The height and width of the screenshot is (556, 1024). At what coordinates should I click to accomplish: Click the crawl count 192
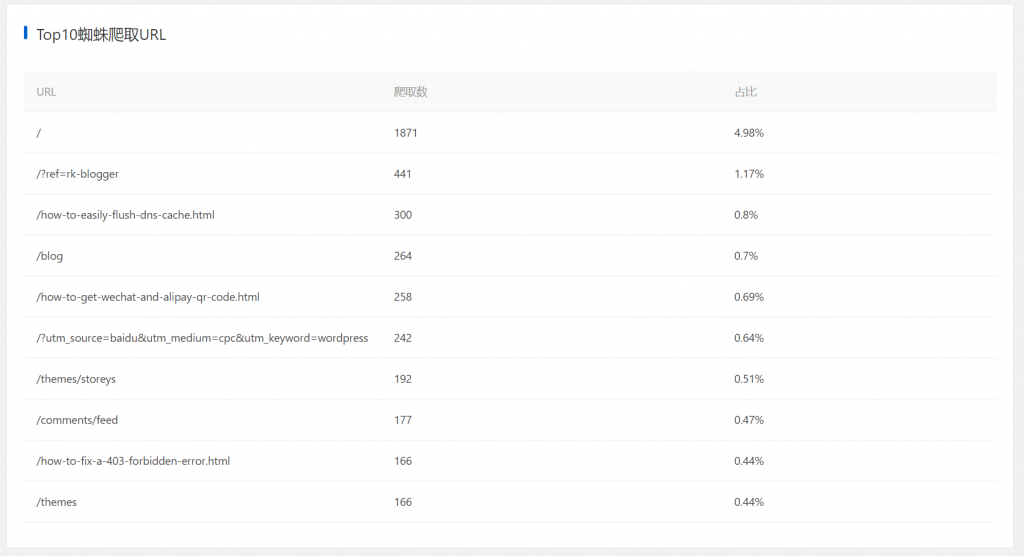pos(402,379)
